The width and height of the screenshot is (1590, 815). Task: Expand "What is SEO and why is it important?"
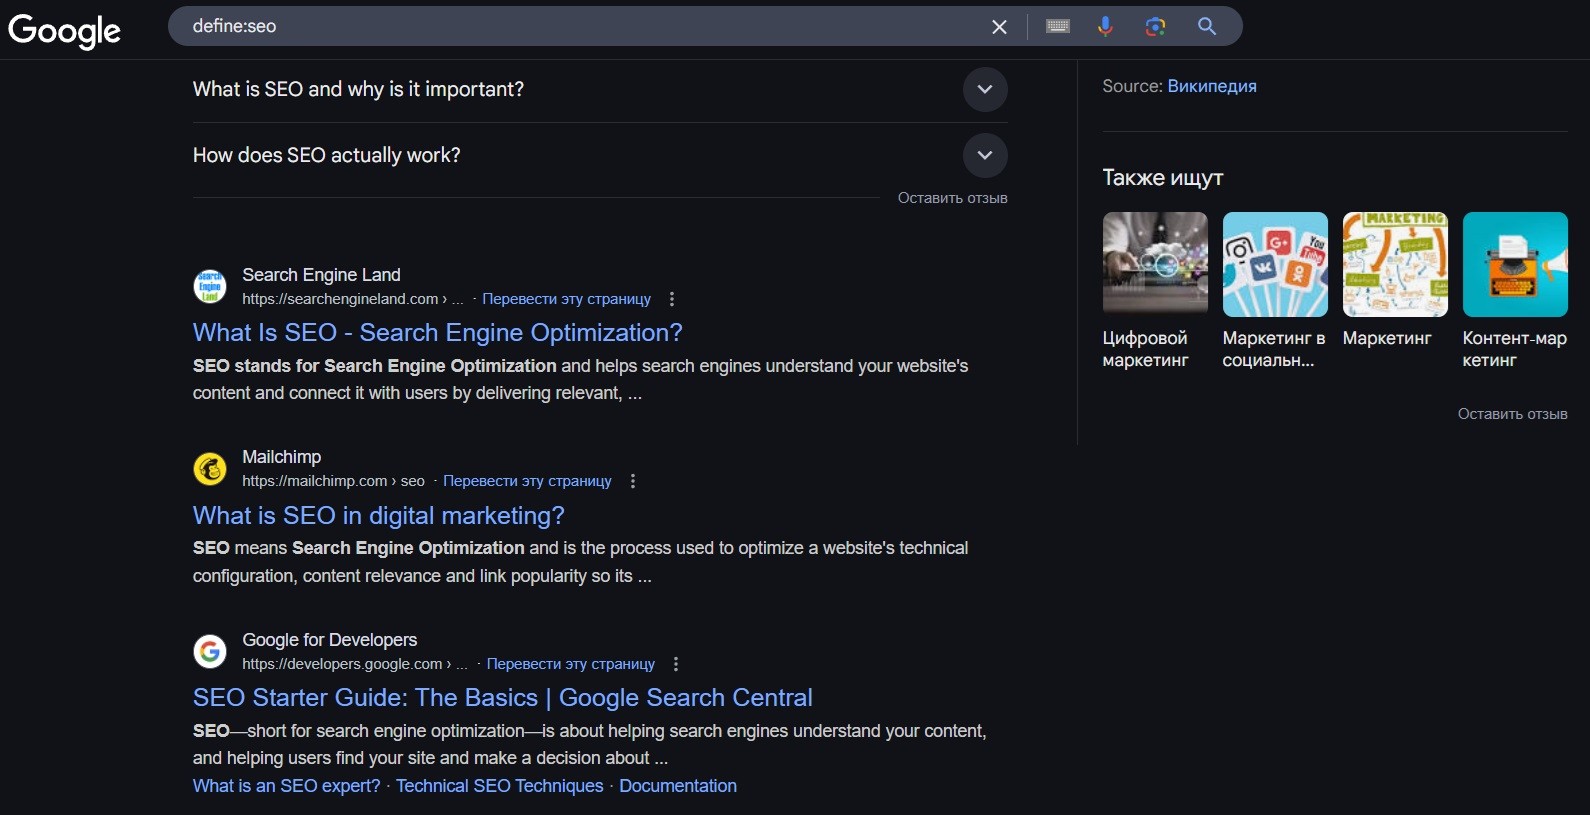984,89
